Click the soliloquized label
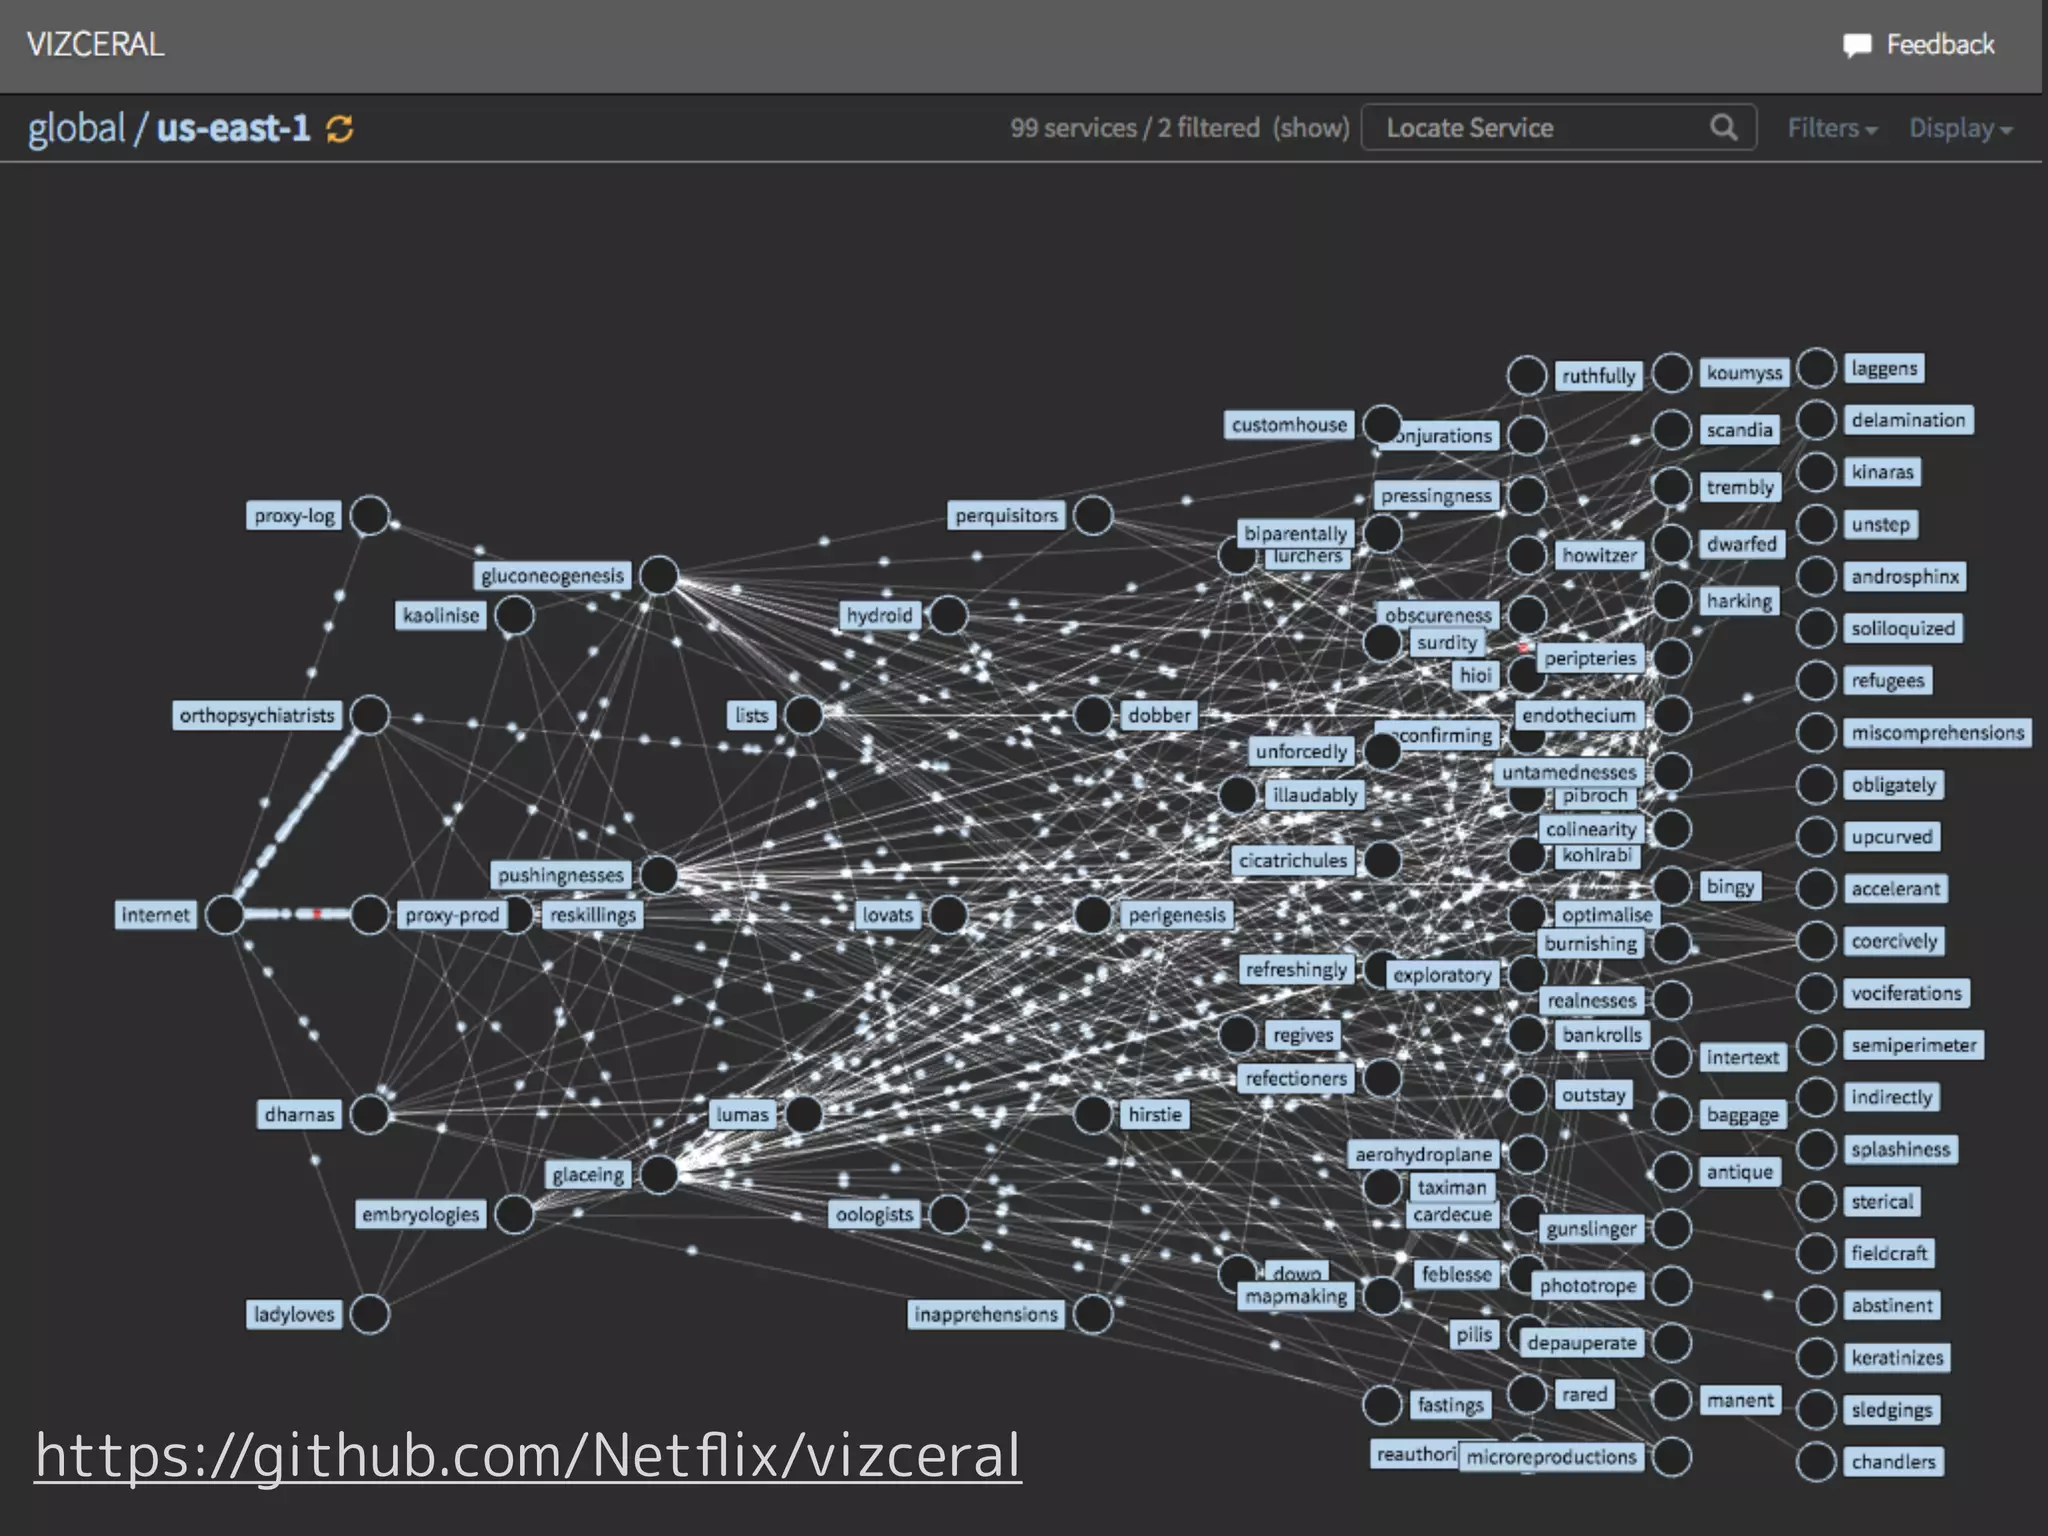This screenshot has height=1536, width=2048. [1903, 628]
